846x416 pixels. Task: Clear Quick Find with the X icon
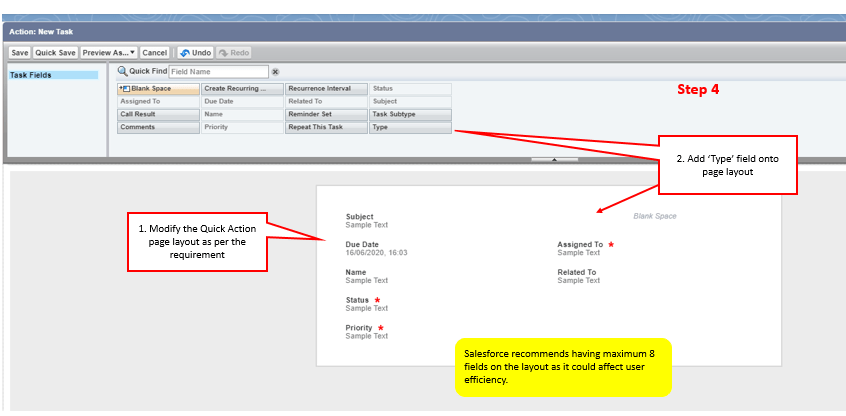275,72
